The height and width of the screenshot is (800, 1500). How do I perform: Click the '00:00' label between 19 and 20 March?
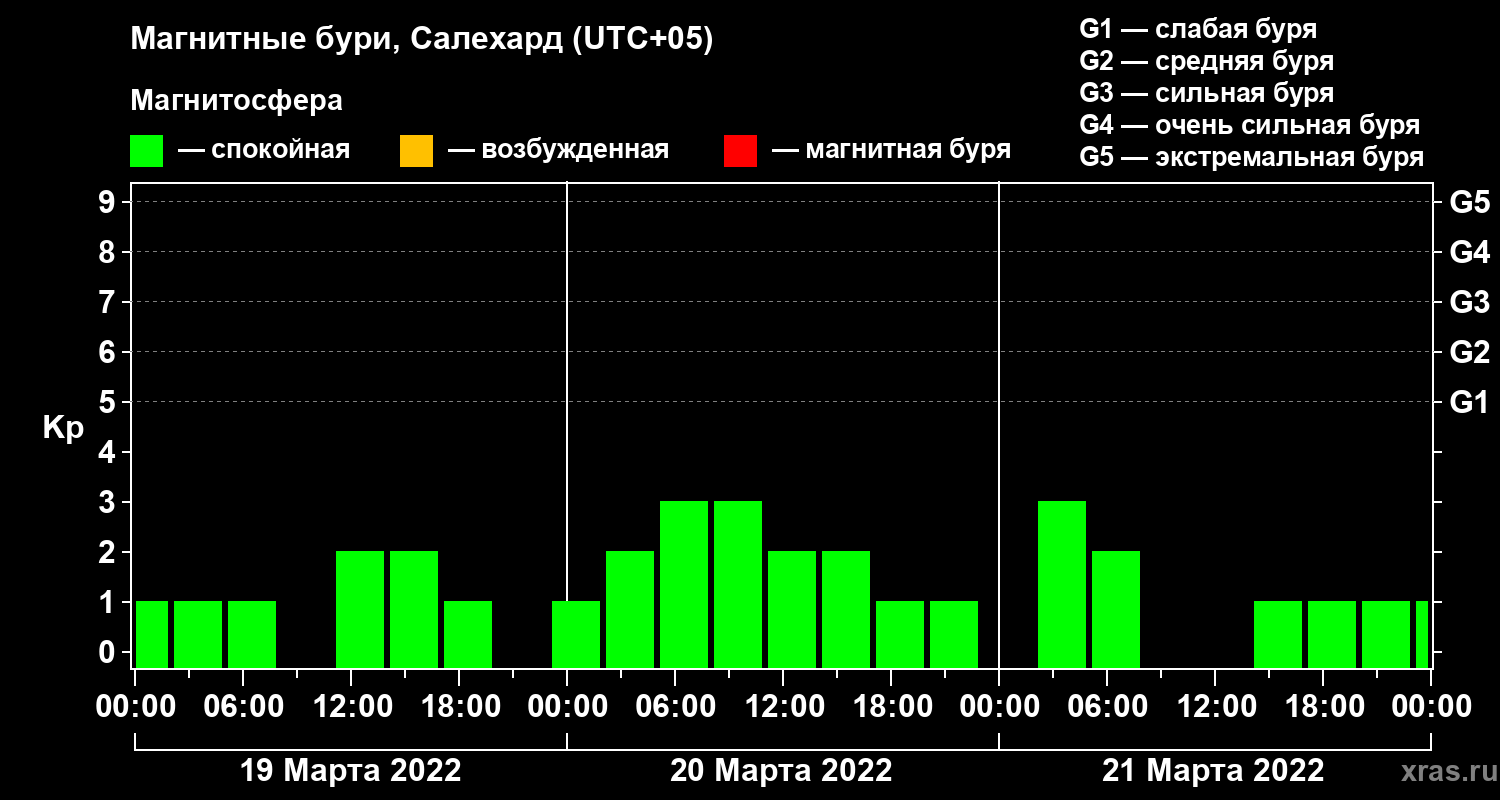coord(567,707)
